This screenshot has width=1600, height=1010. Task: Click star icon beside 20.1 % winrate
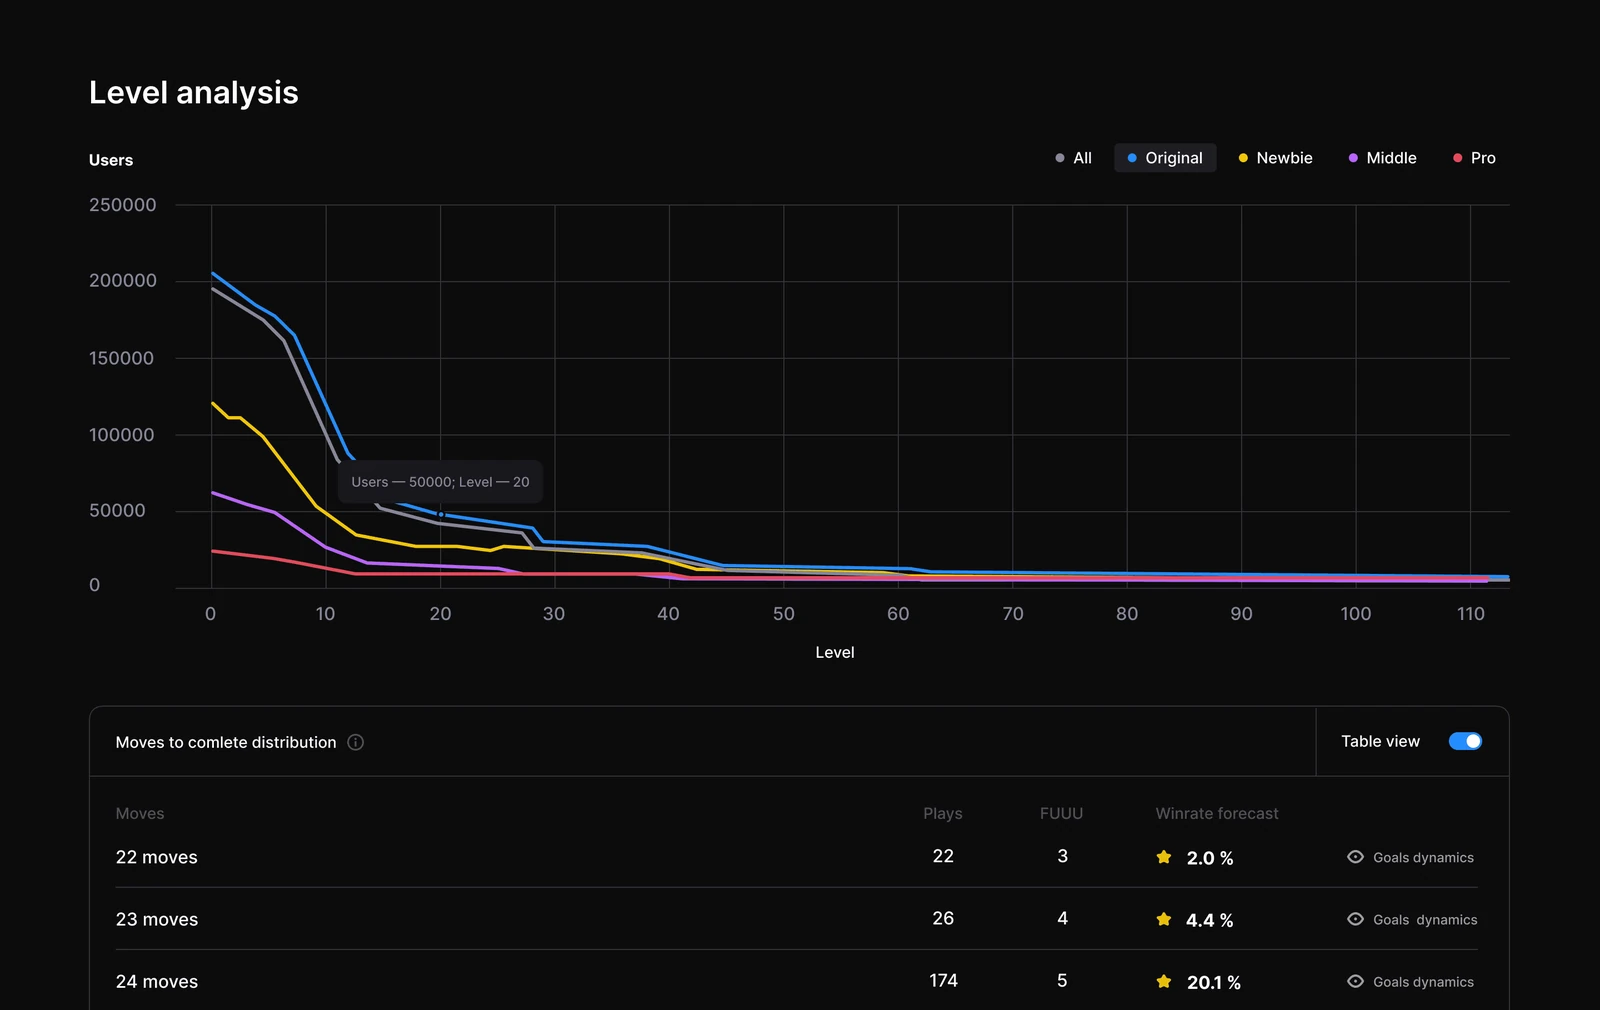(1164, 981)
